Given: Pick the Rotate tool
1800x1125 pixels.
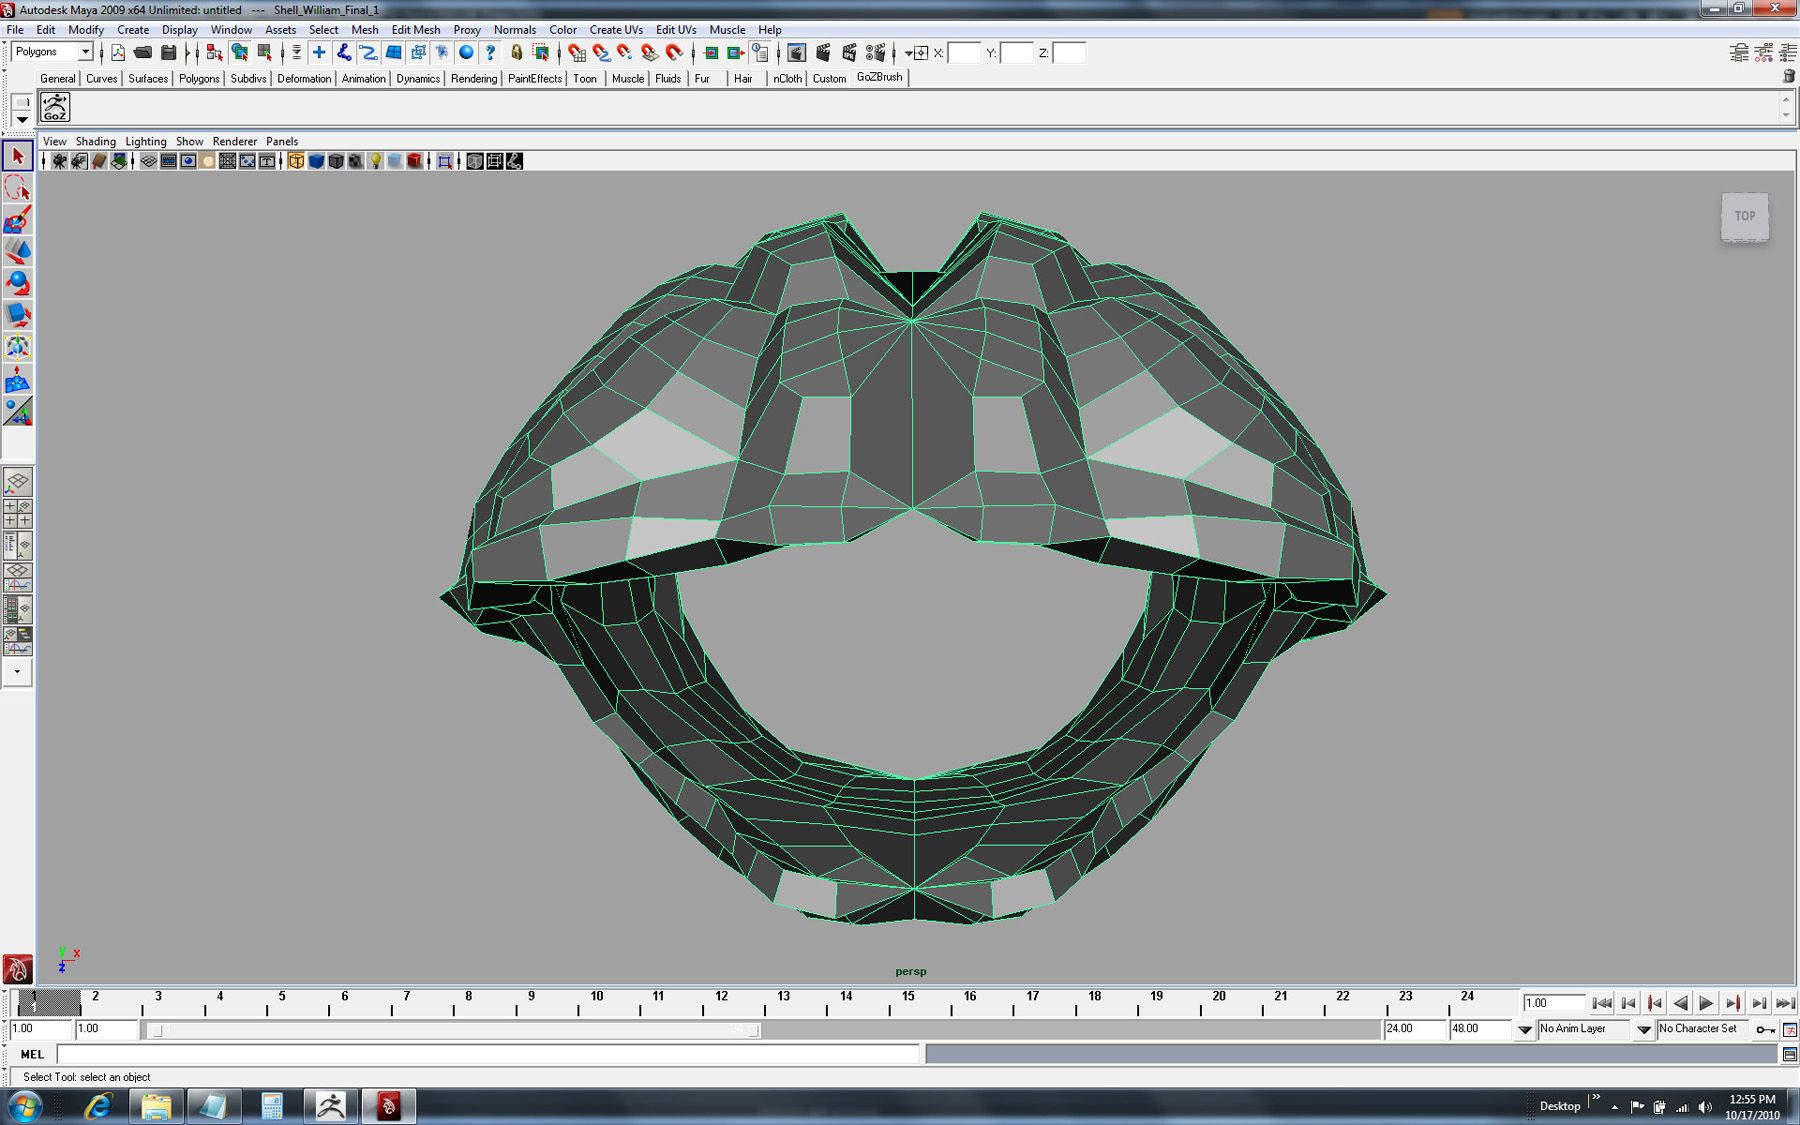Looking at the screenshot, I should pyautogui.click(x=17, y=284).
